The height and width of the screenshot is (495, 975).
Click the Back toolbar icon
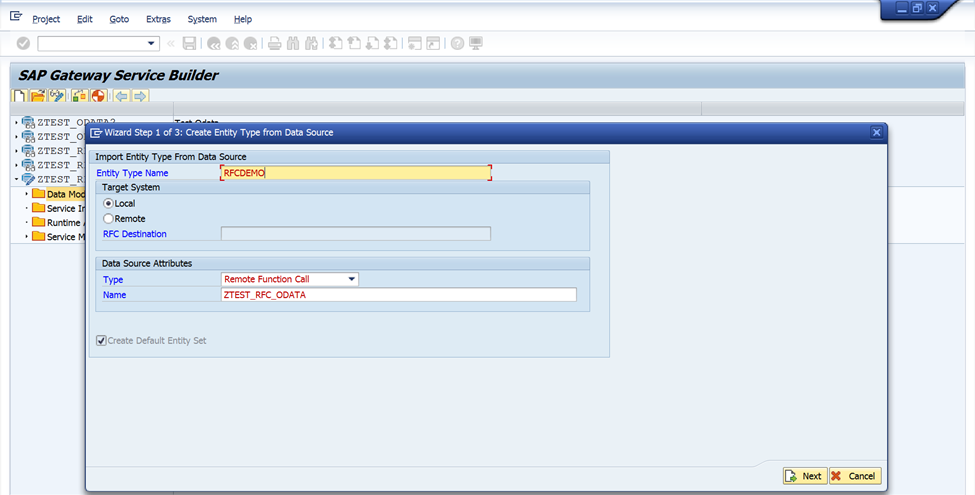click(214, 44)
